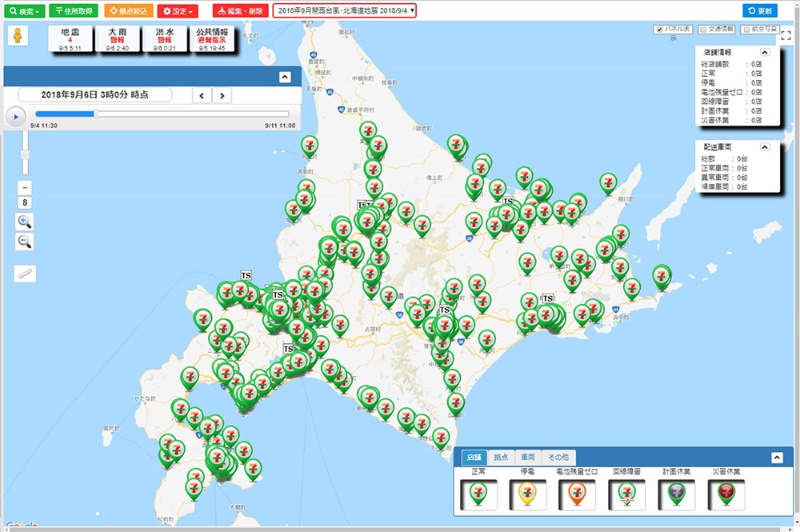Click the map zoom-out magnifier icon
The height and width of the screenshot is (532, 800).
click(25, 242)
